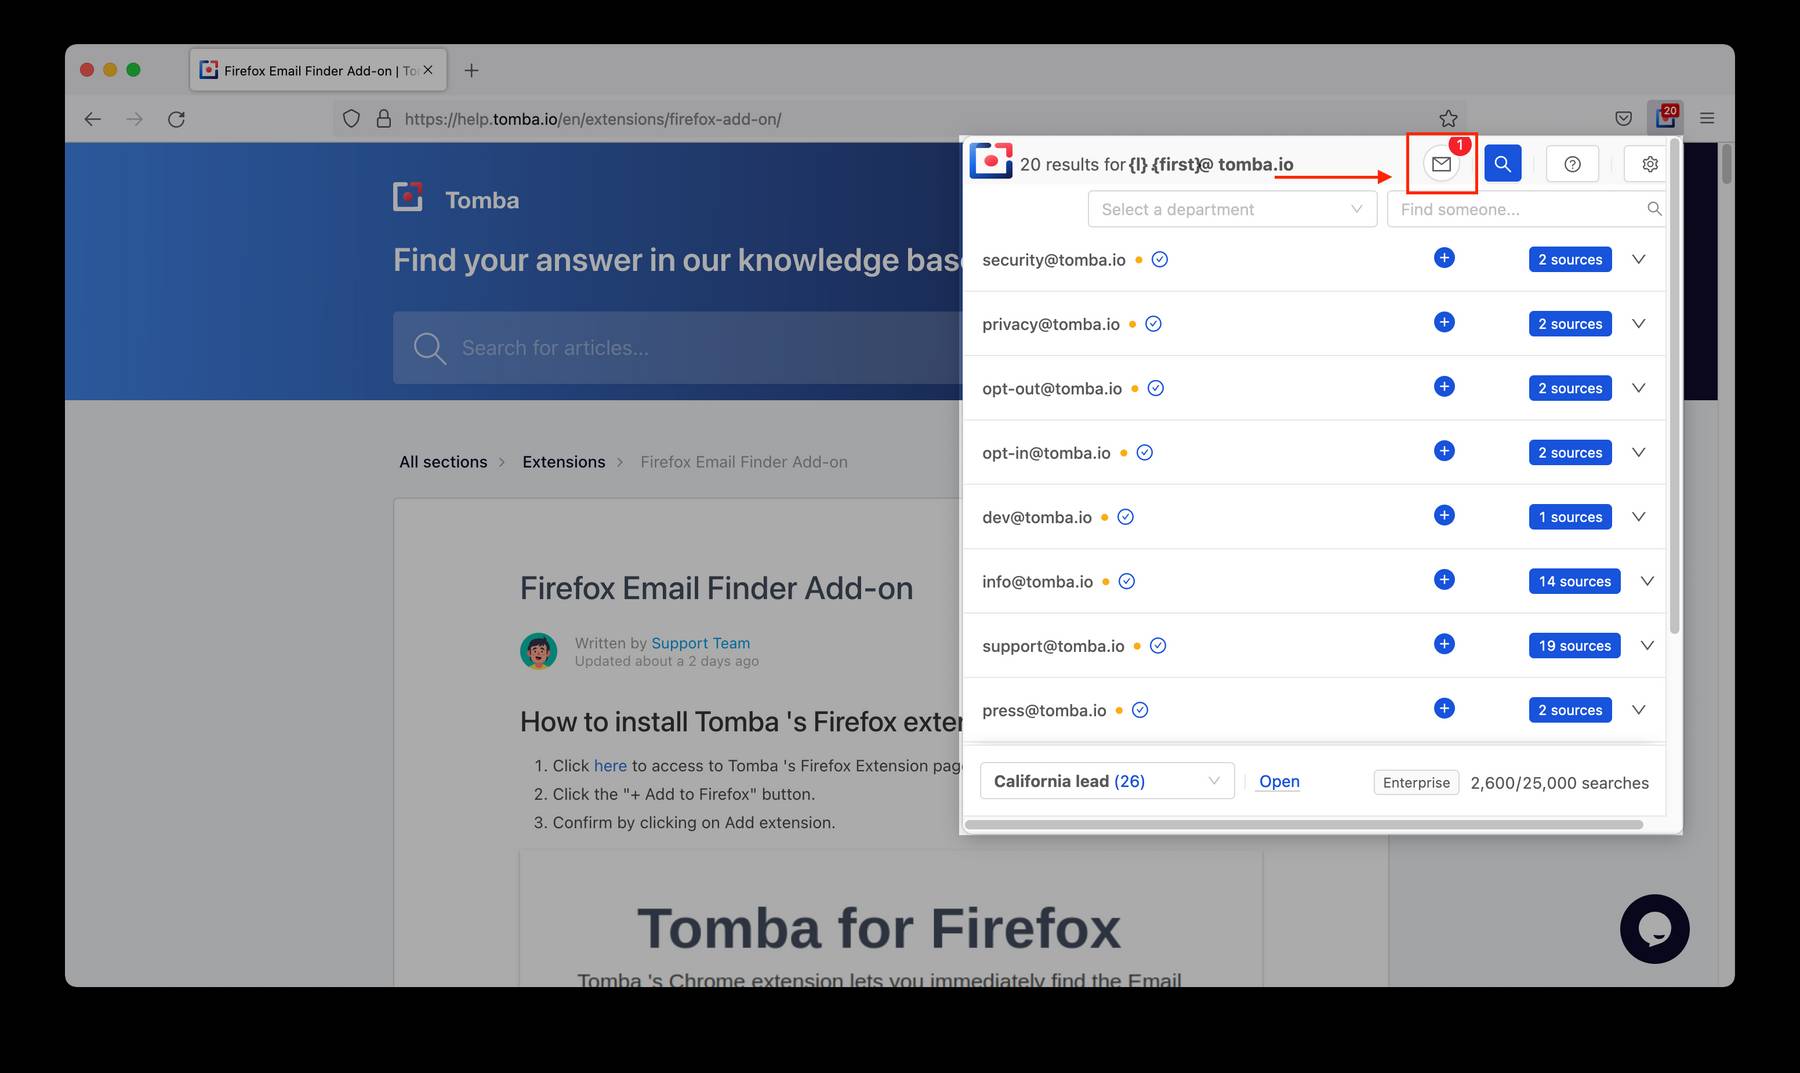Screen dimensions: 1800x1073
Task: Add security@tomba.io with the plus button
Action: [1444, 258]
